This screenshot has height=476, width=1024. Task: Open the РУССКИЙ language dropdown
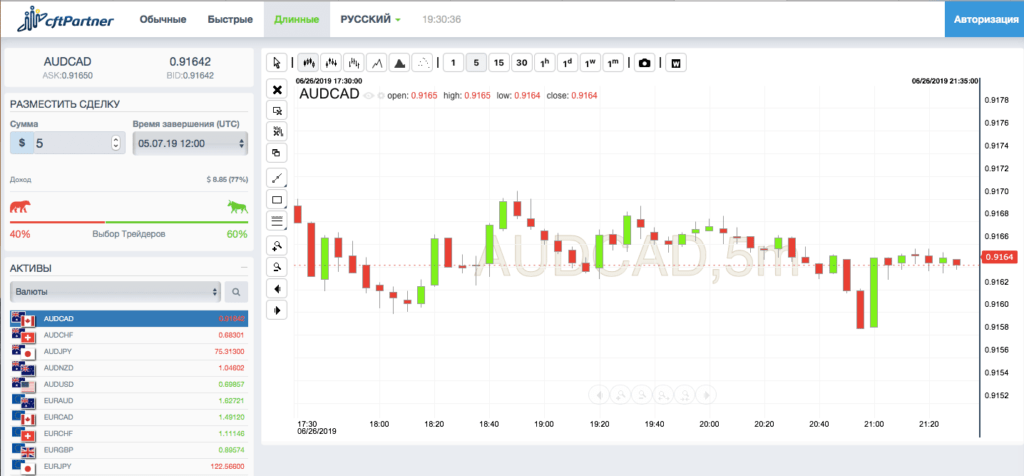(369, 19)
